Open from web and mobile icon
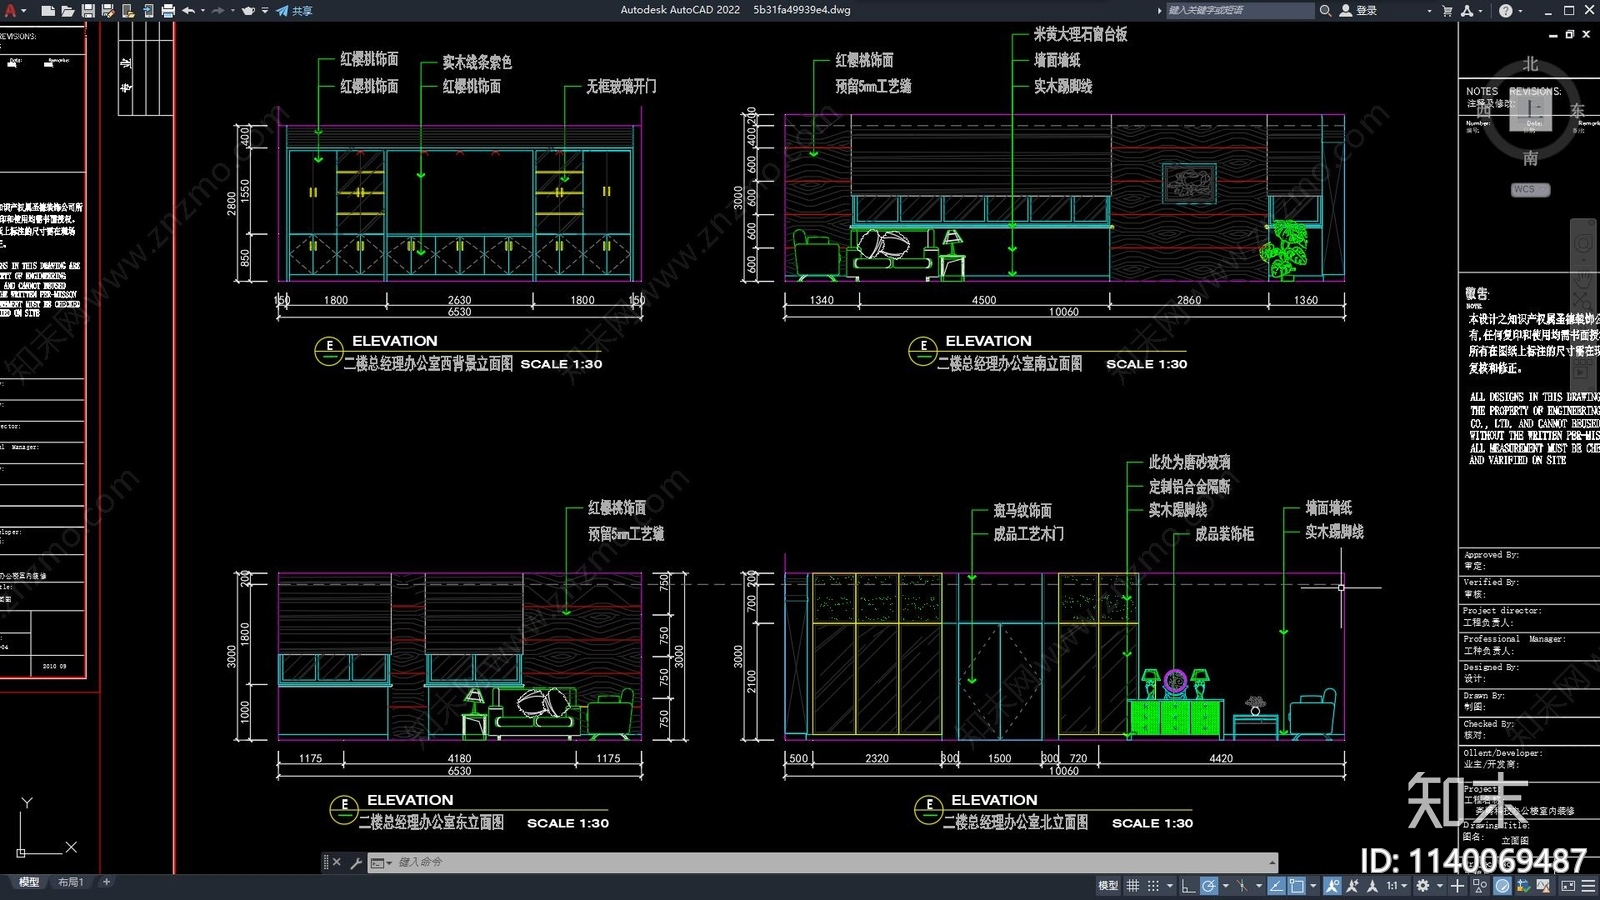 pyautogui.click(x=128, y=10)
